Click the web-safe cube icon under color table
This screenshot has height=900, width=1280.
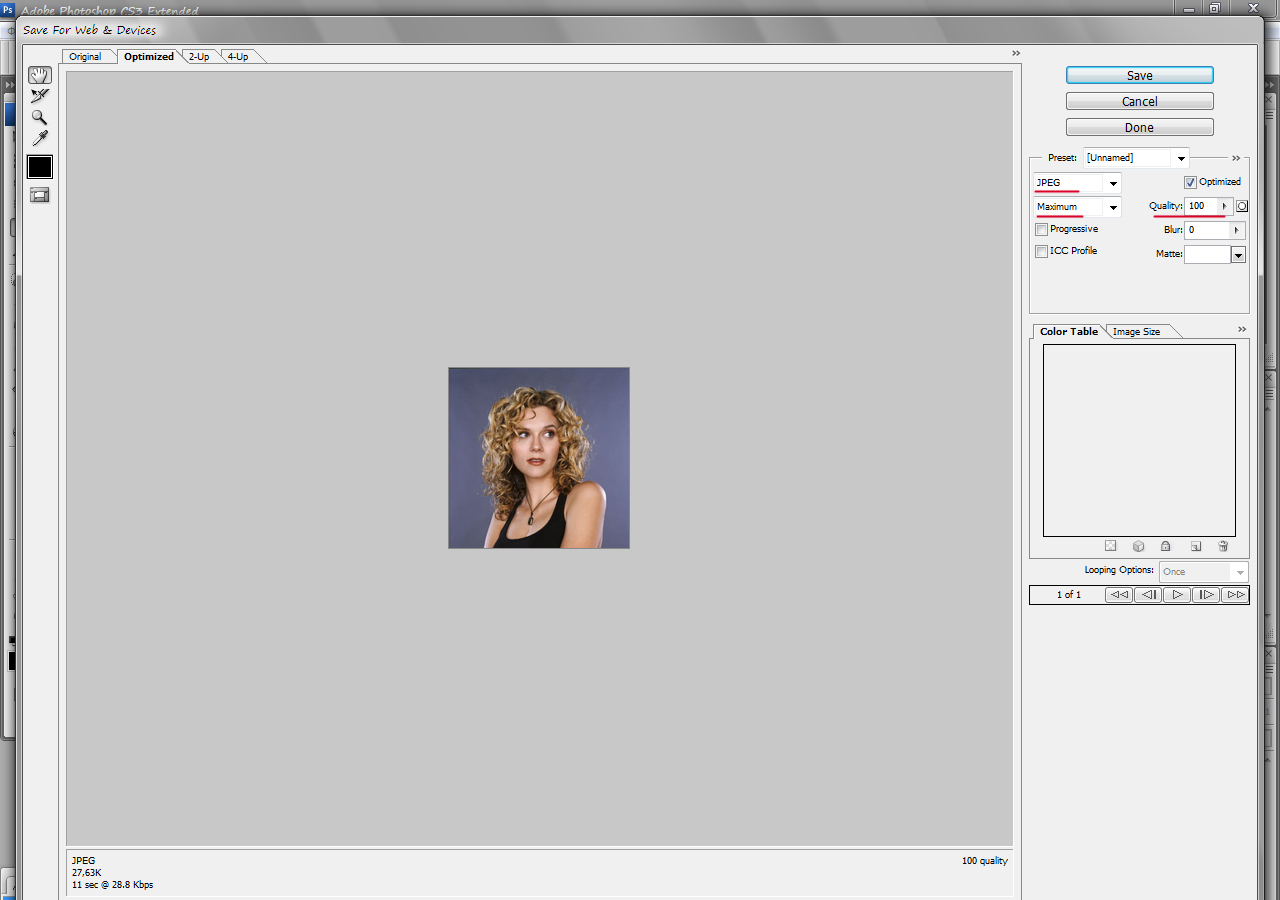point(1138,546)
